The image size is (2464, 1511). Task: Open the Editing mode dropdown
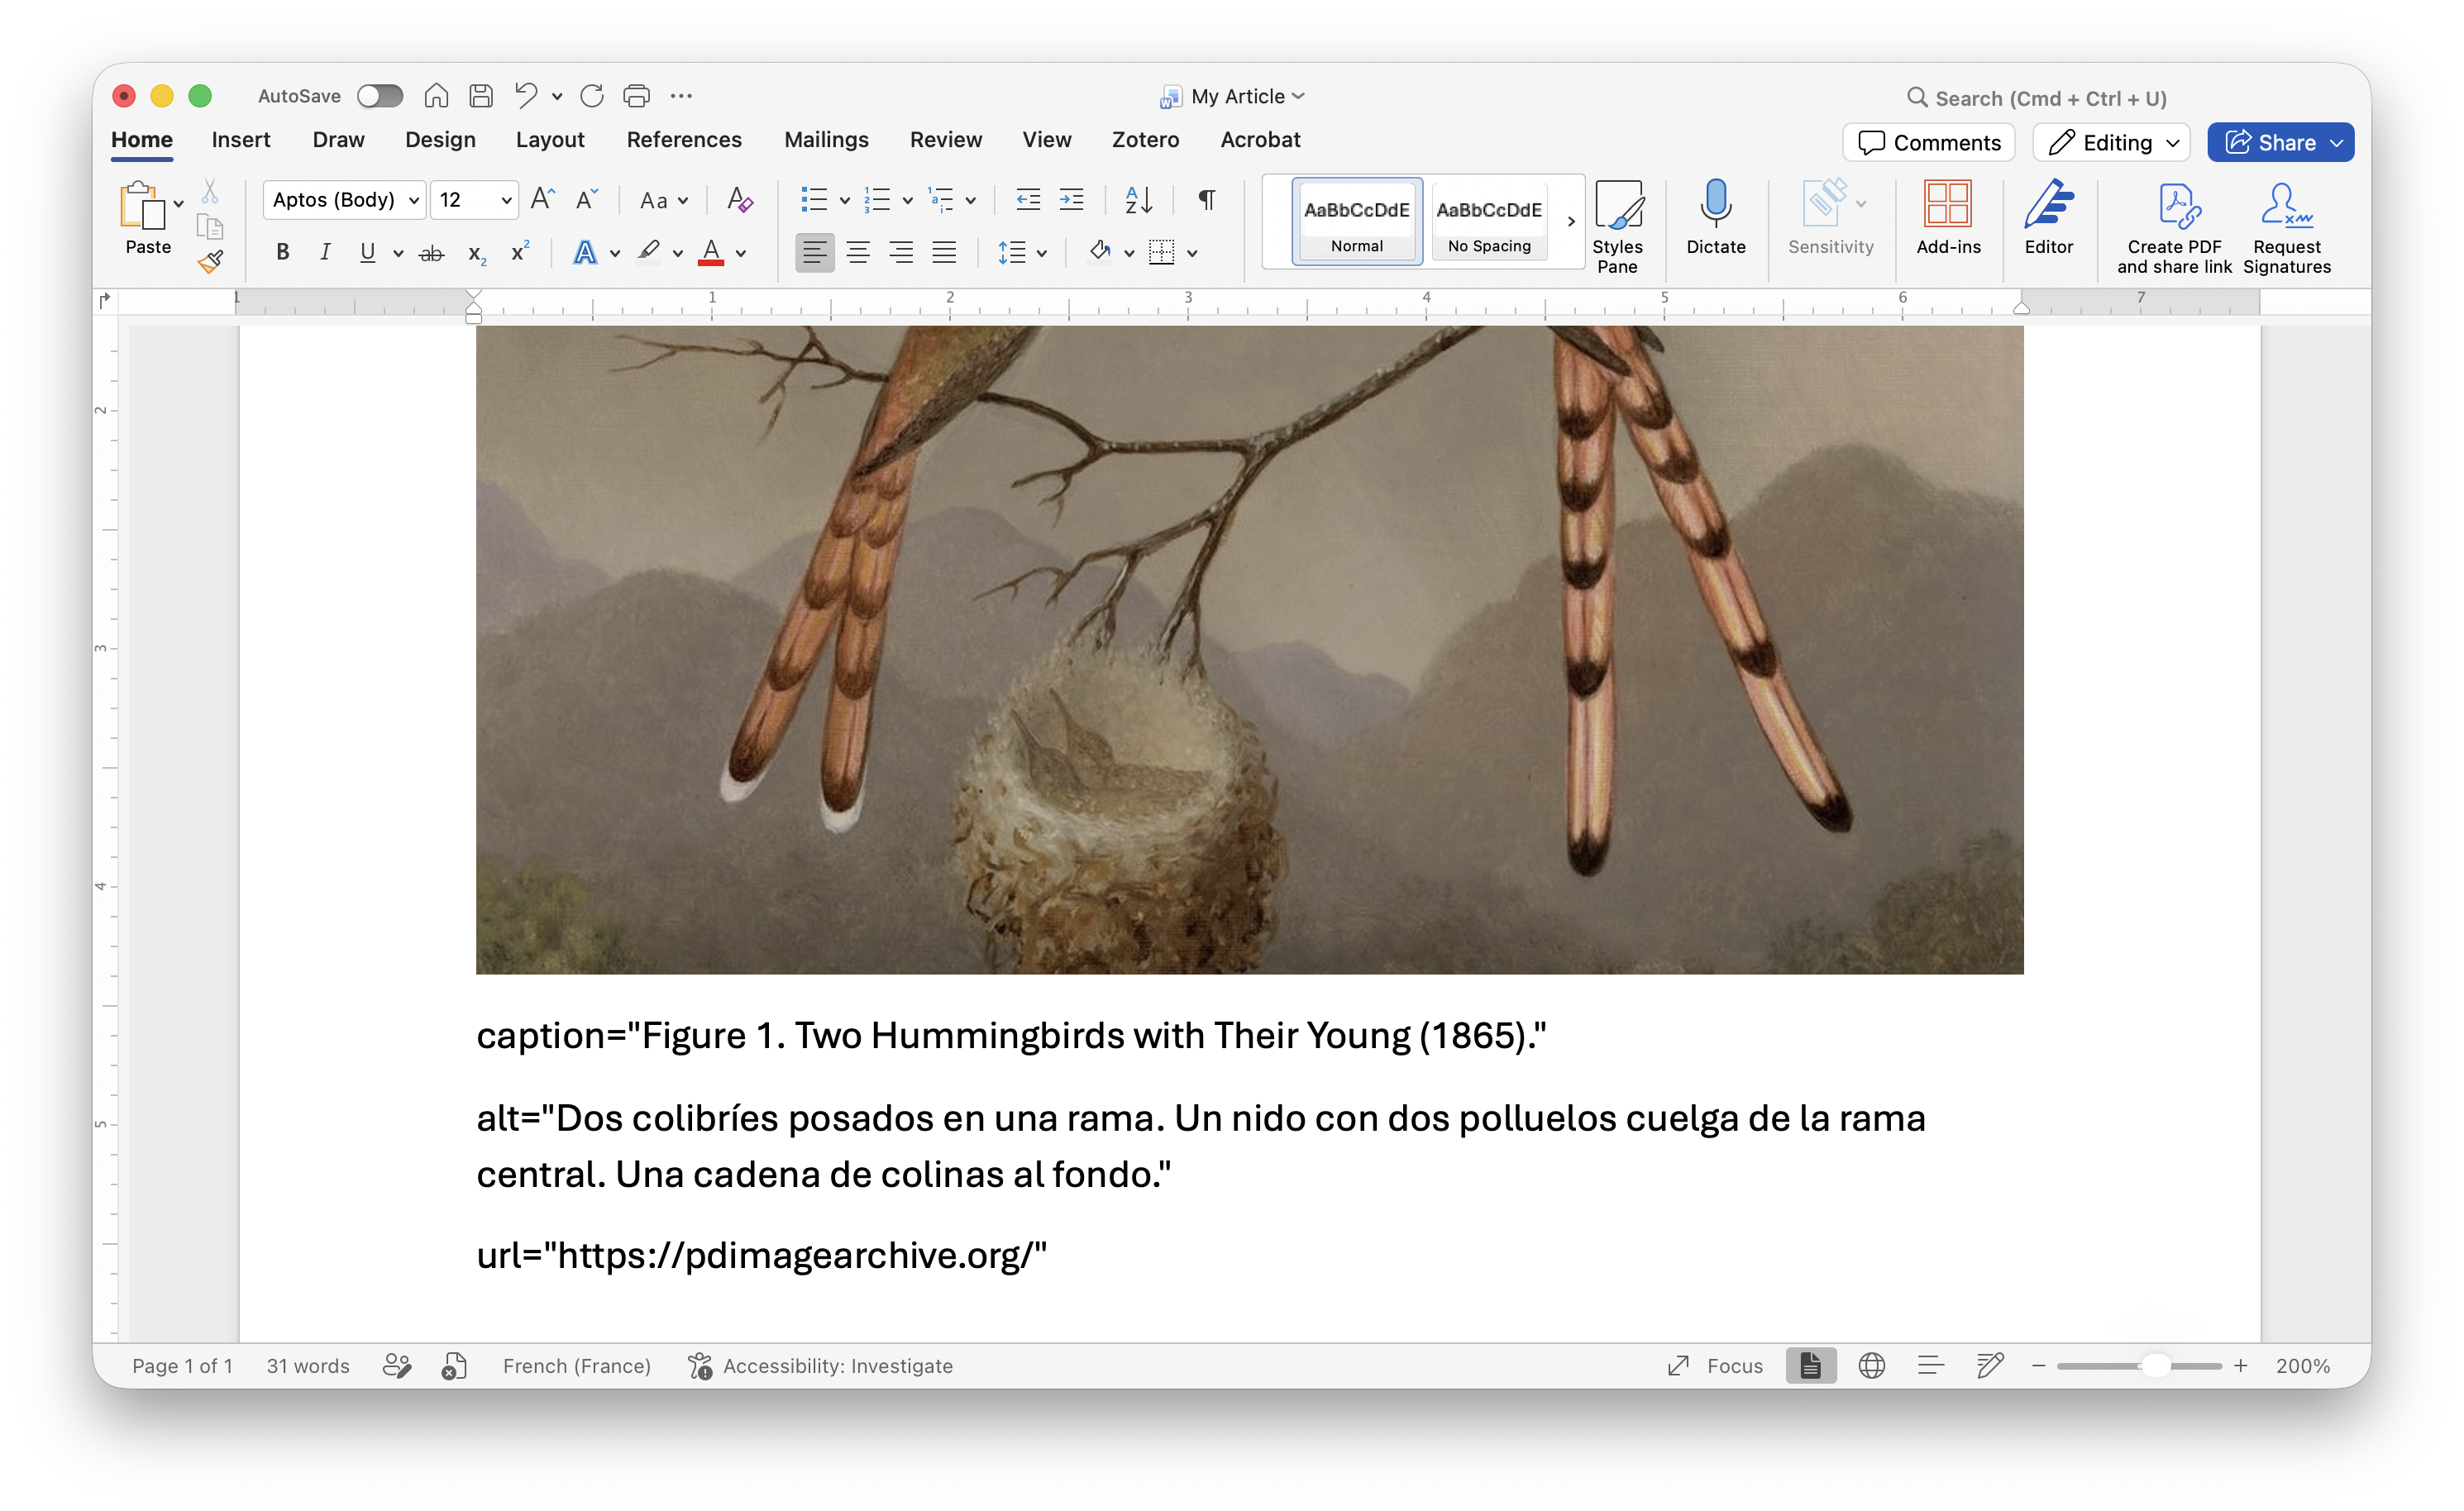point(2112,143)
